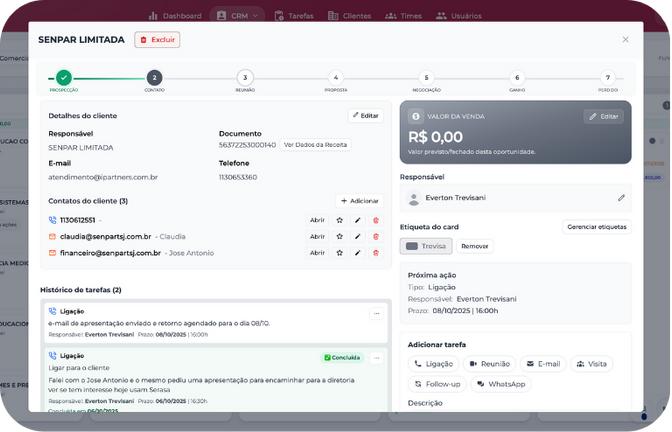672x432 pixels.
Task: Jump to stage 4 Proposta in pipeline
Action: (336, 77)
